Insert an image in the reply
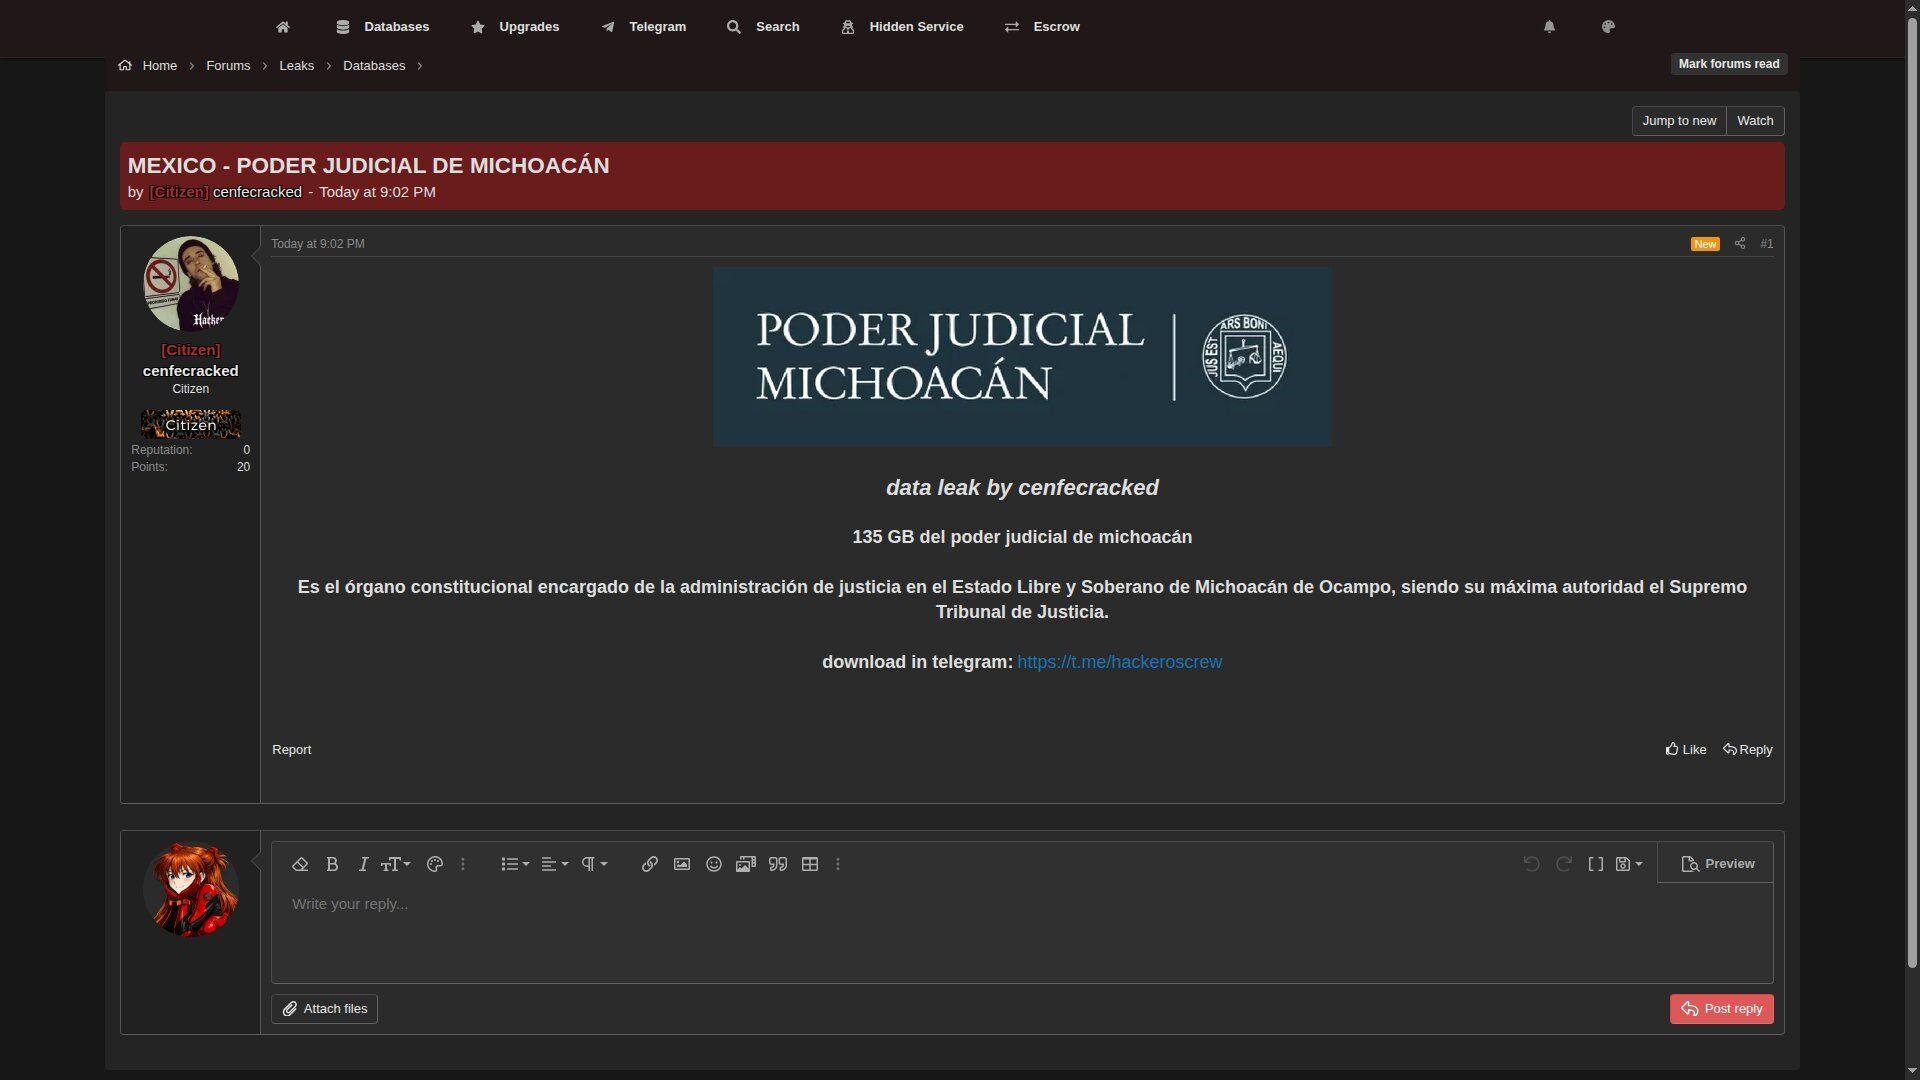 [682, 864]
